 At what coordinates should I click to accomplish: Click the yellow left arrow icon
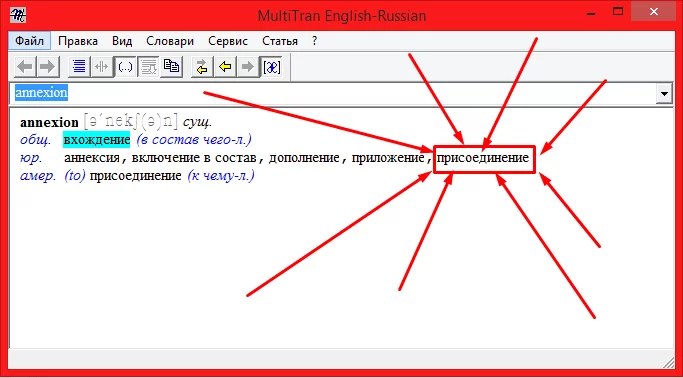point(225,67)
